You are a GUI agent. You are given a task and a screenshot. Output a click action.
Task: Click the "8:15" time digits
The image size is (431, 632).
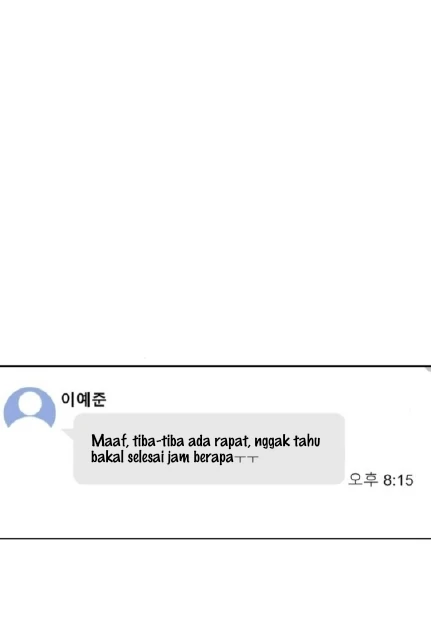(x=398, y=480)
